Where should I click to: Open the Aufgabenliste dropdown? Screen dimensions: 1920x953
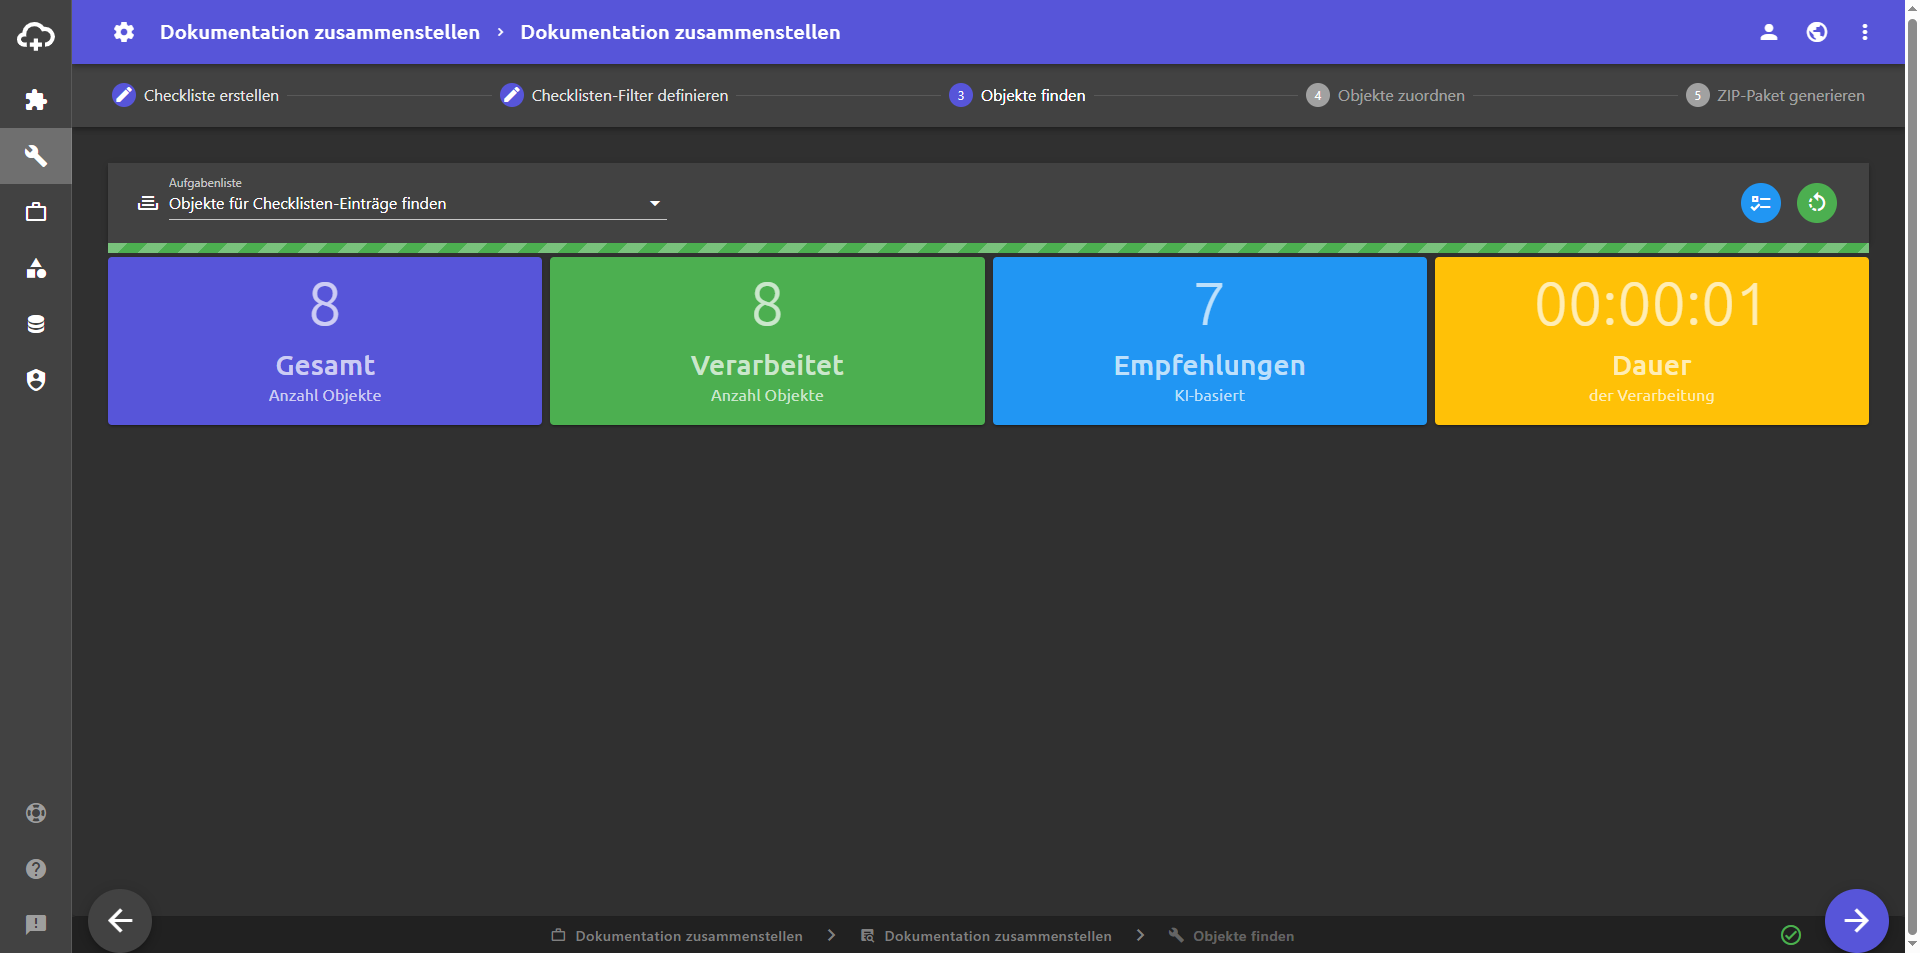pos(416,204)
